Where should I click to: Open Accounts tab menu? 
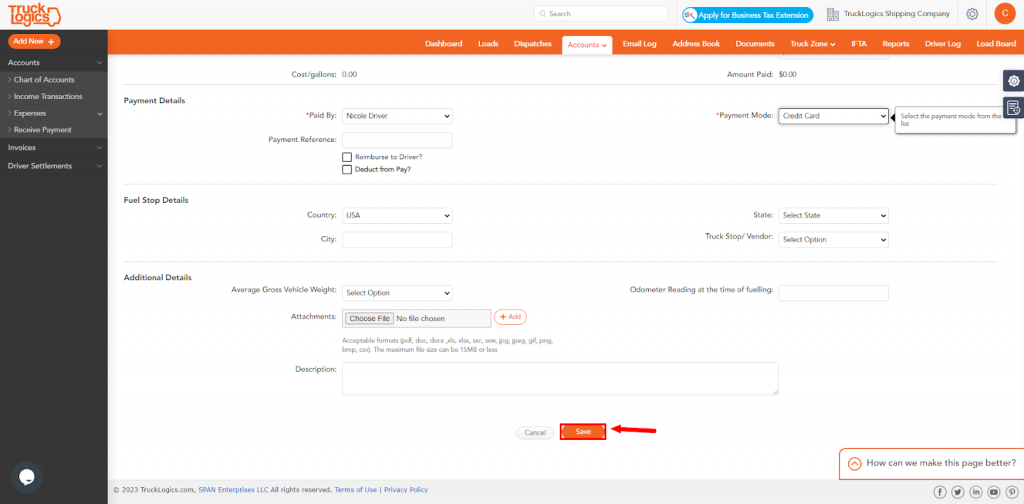(587, 44)
